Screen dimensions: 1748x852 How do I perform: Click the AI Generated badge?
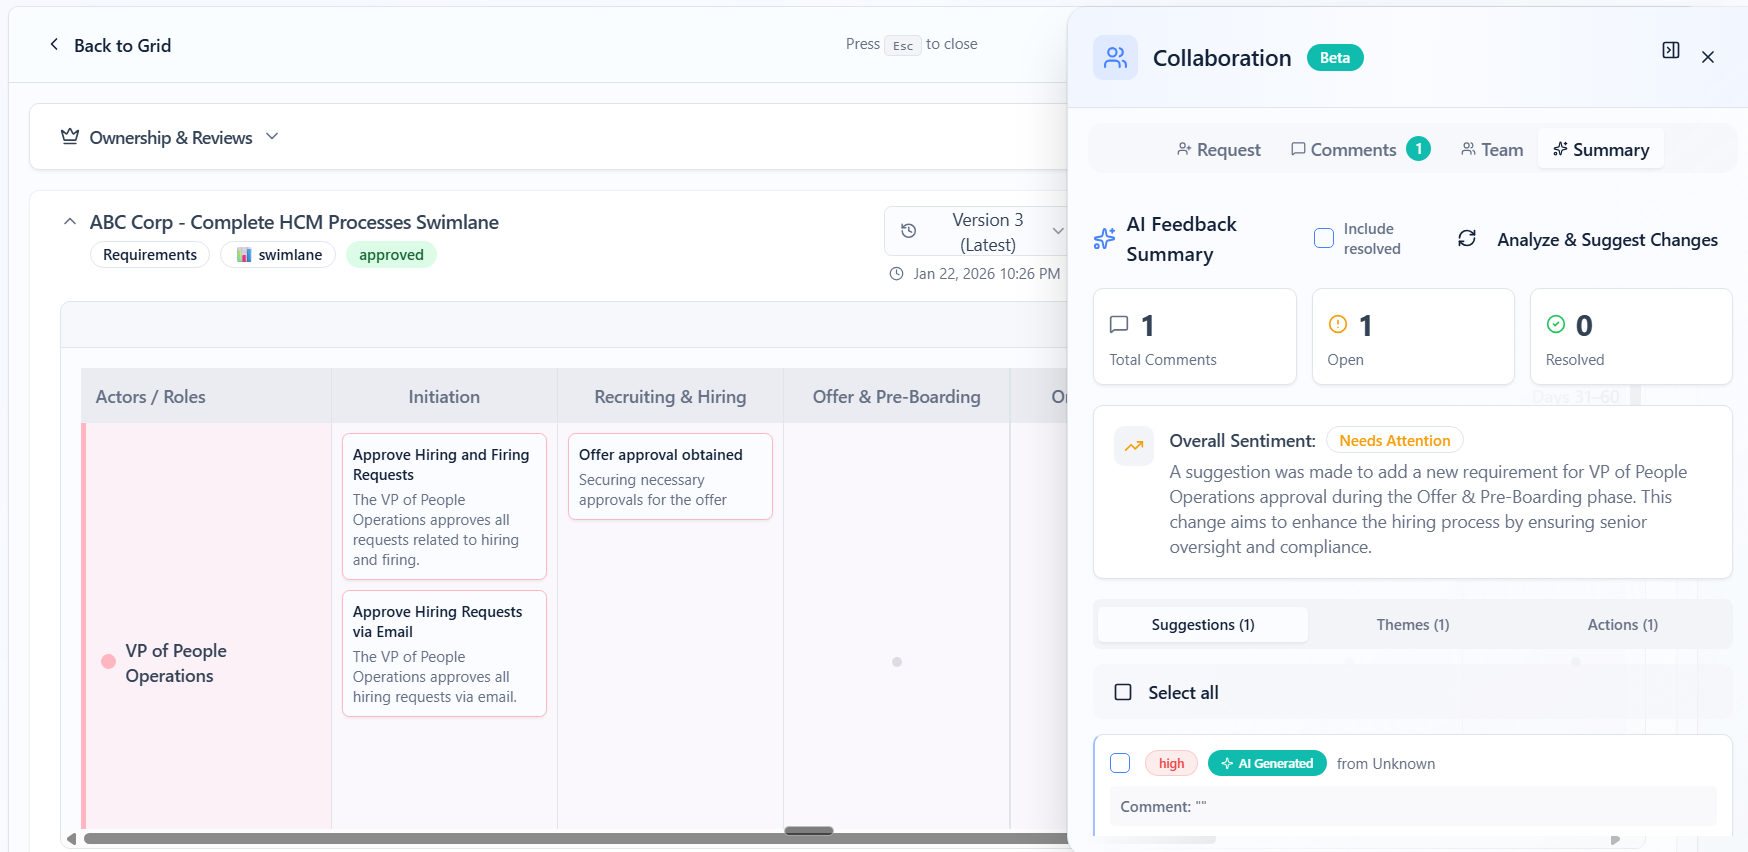(x=1267, y=763)
